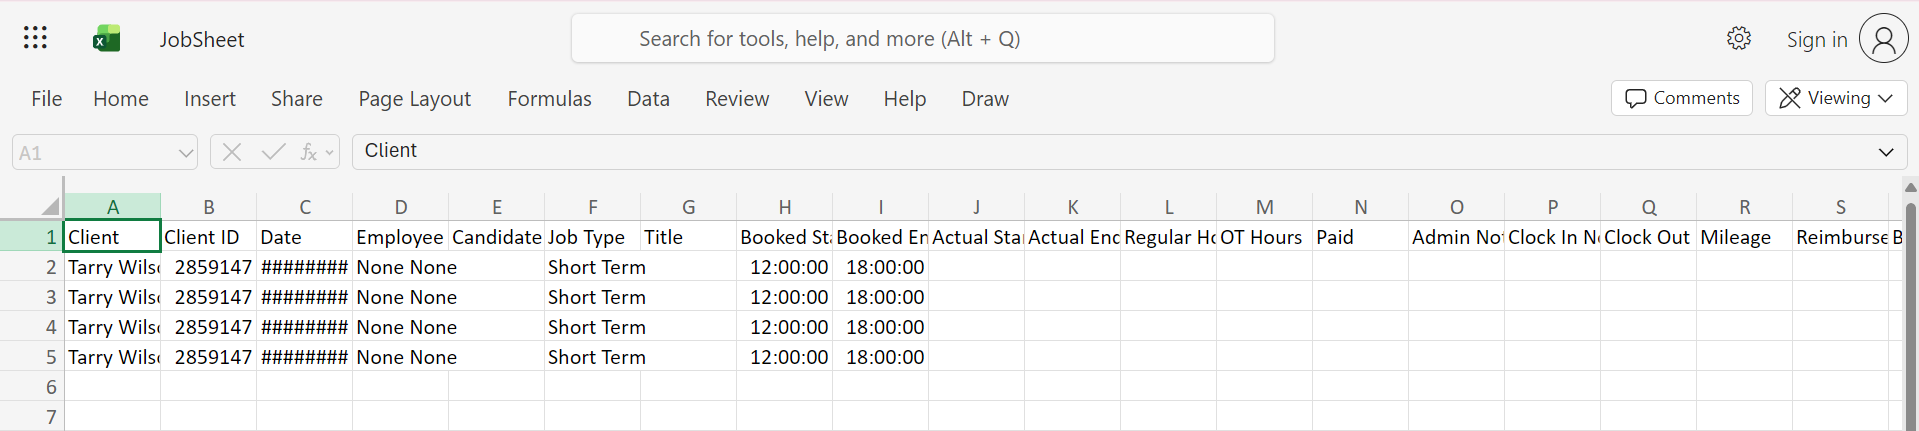Open the Formulas ribbon tab

tap(549, 99)
